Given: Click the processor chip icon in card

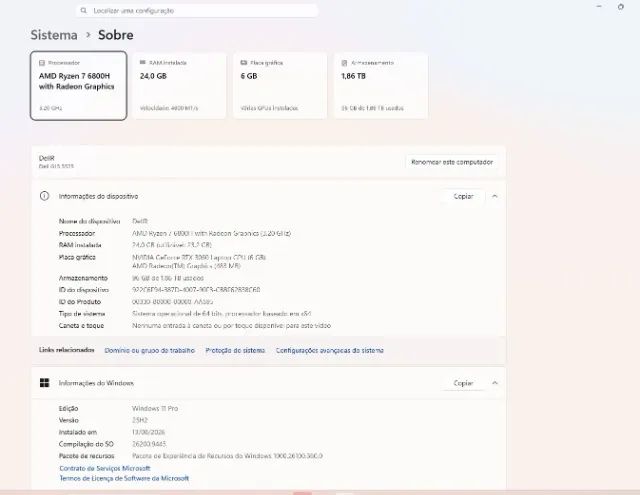Looking at the screenshot, I should (x=42, y=63).
